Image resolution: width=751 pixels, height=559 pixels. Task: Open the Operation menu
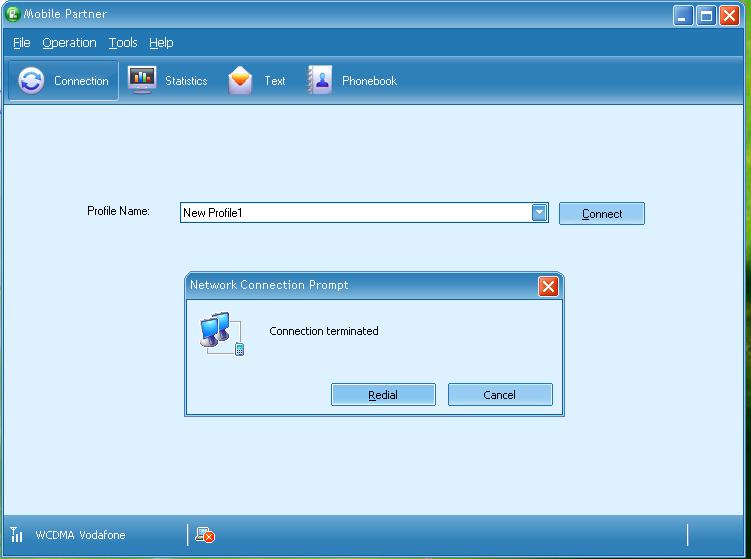click(69, 43)
